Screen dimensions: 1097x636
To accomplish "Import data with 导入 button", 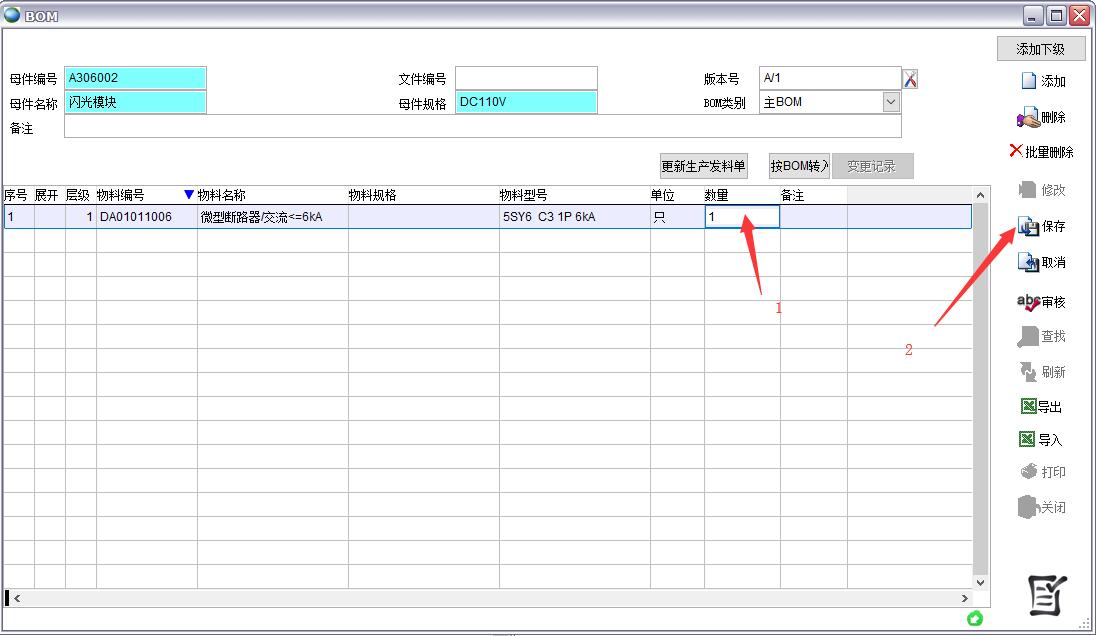I will (1041, 440).
